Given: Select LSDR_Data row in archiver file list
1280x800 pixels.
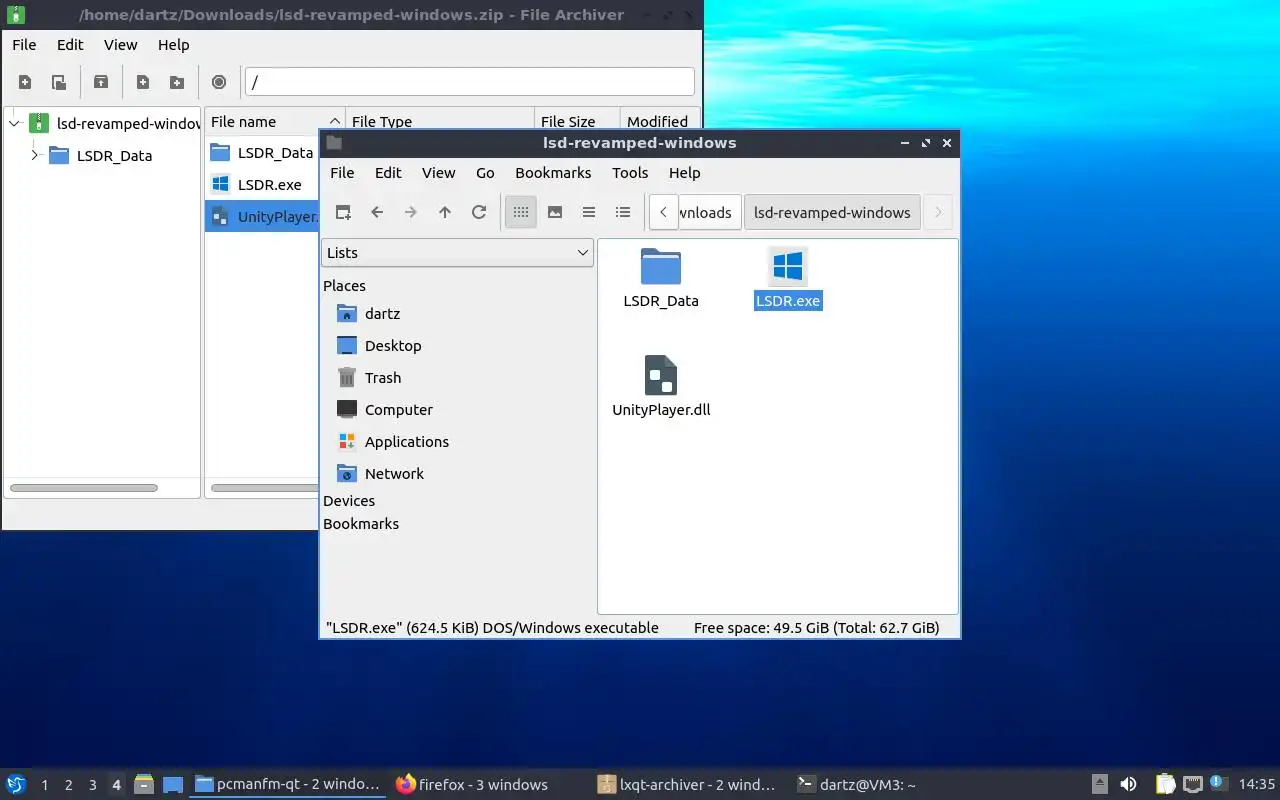Looking at the screenshot, I should (x=262, y=153).
